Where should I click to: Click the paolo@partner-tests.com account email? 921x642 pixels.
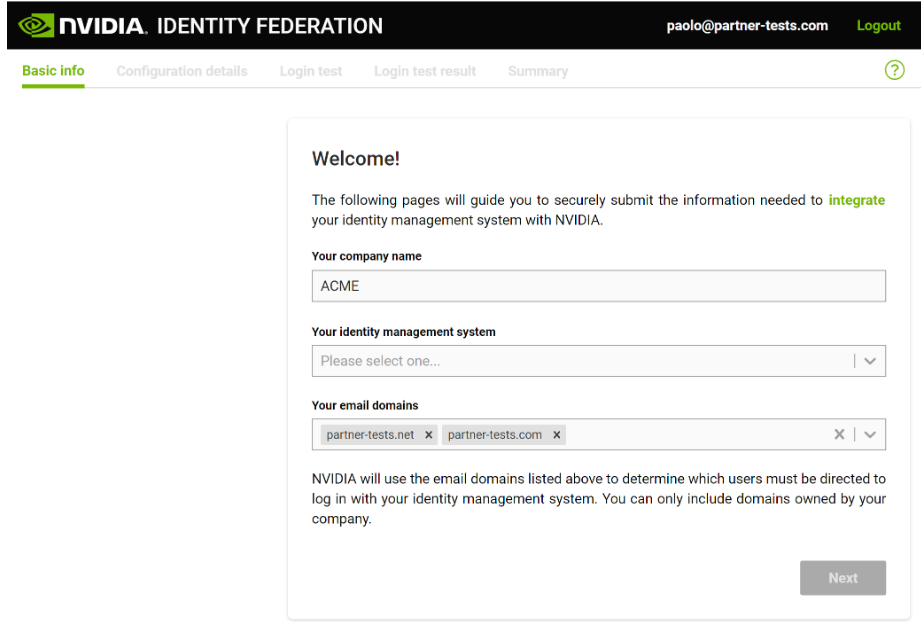(747, 26)
